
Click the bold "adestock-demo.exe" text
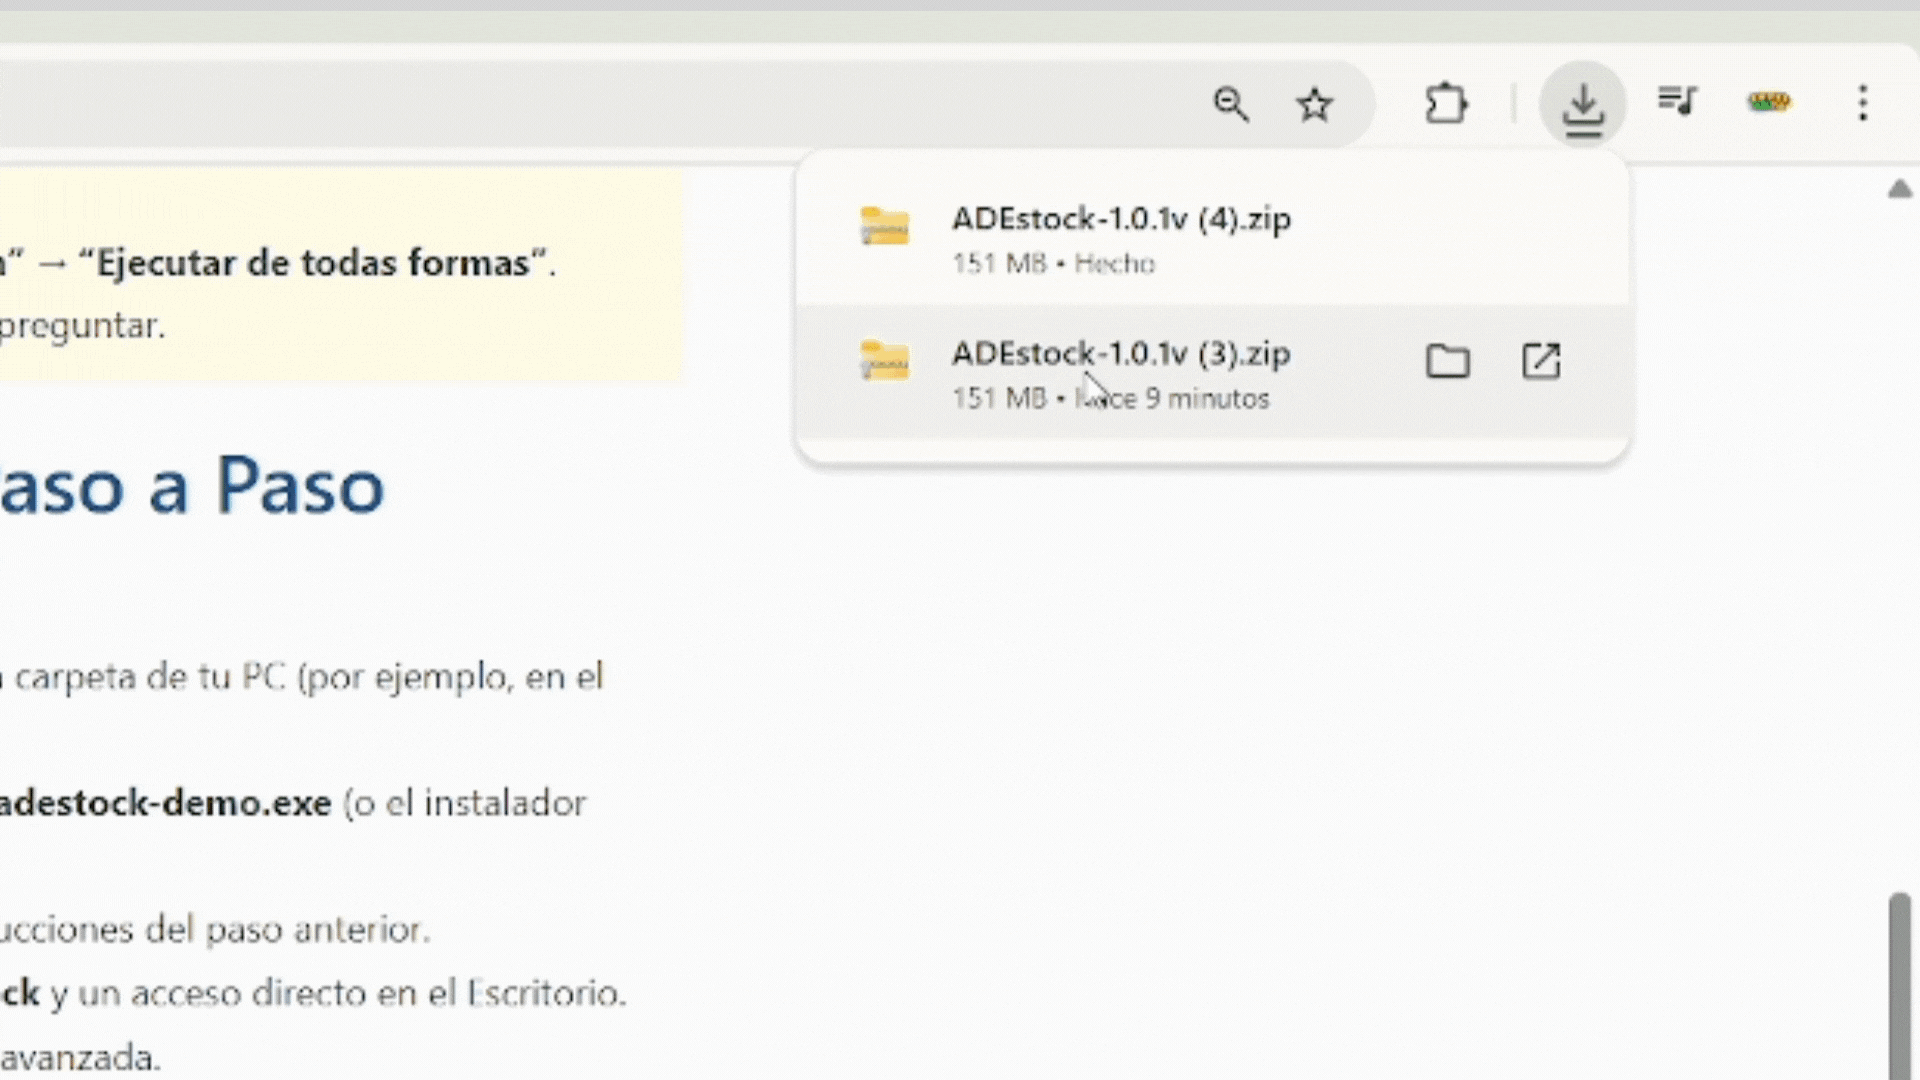point(165,803)
